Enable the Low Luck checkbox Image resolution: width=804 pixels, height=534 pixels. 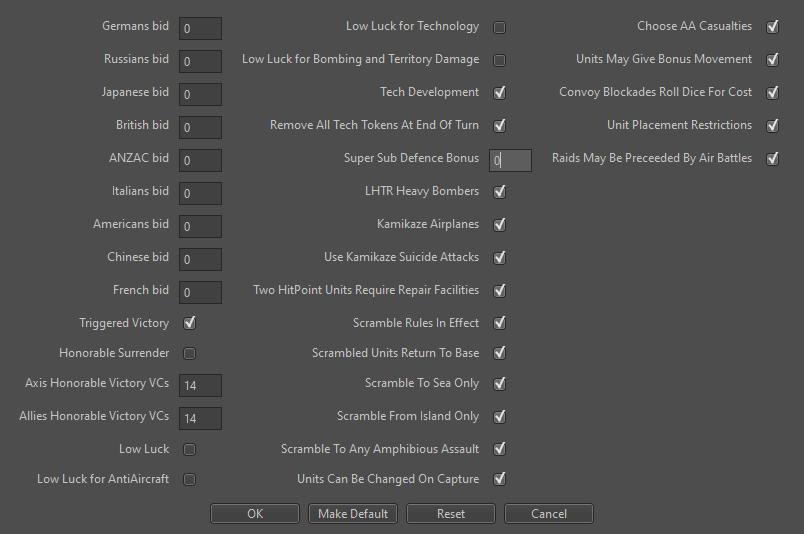point(190,449)
